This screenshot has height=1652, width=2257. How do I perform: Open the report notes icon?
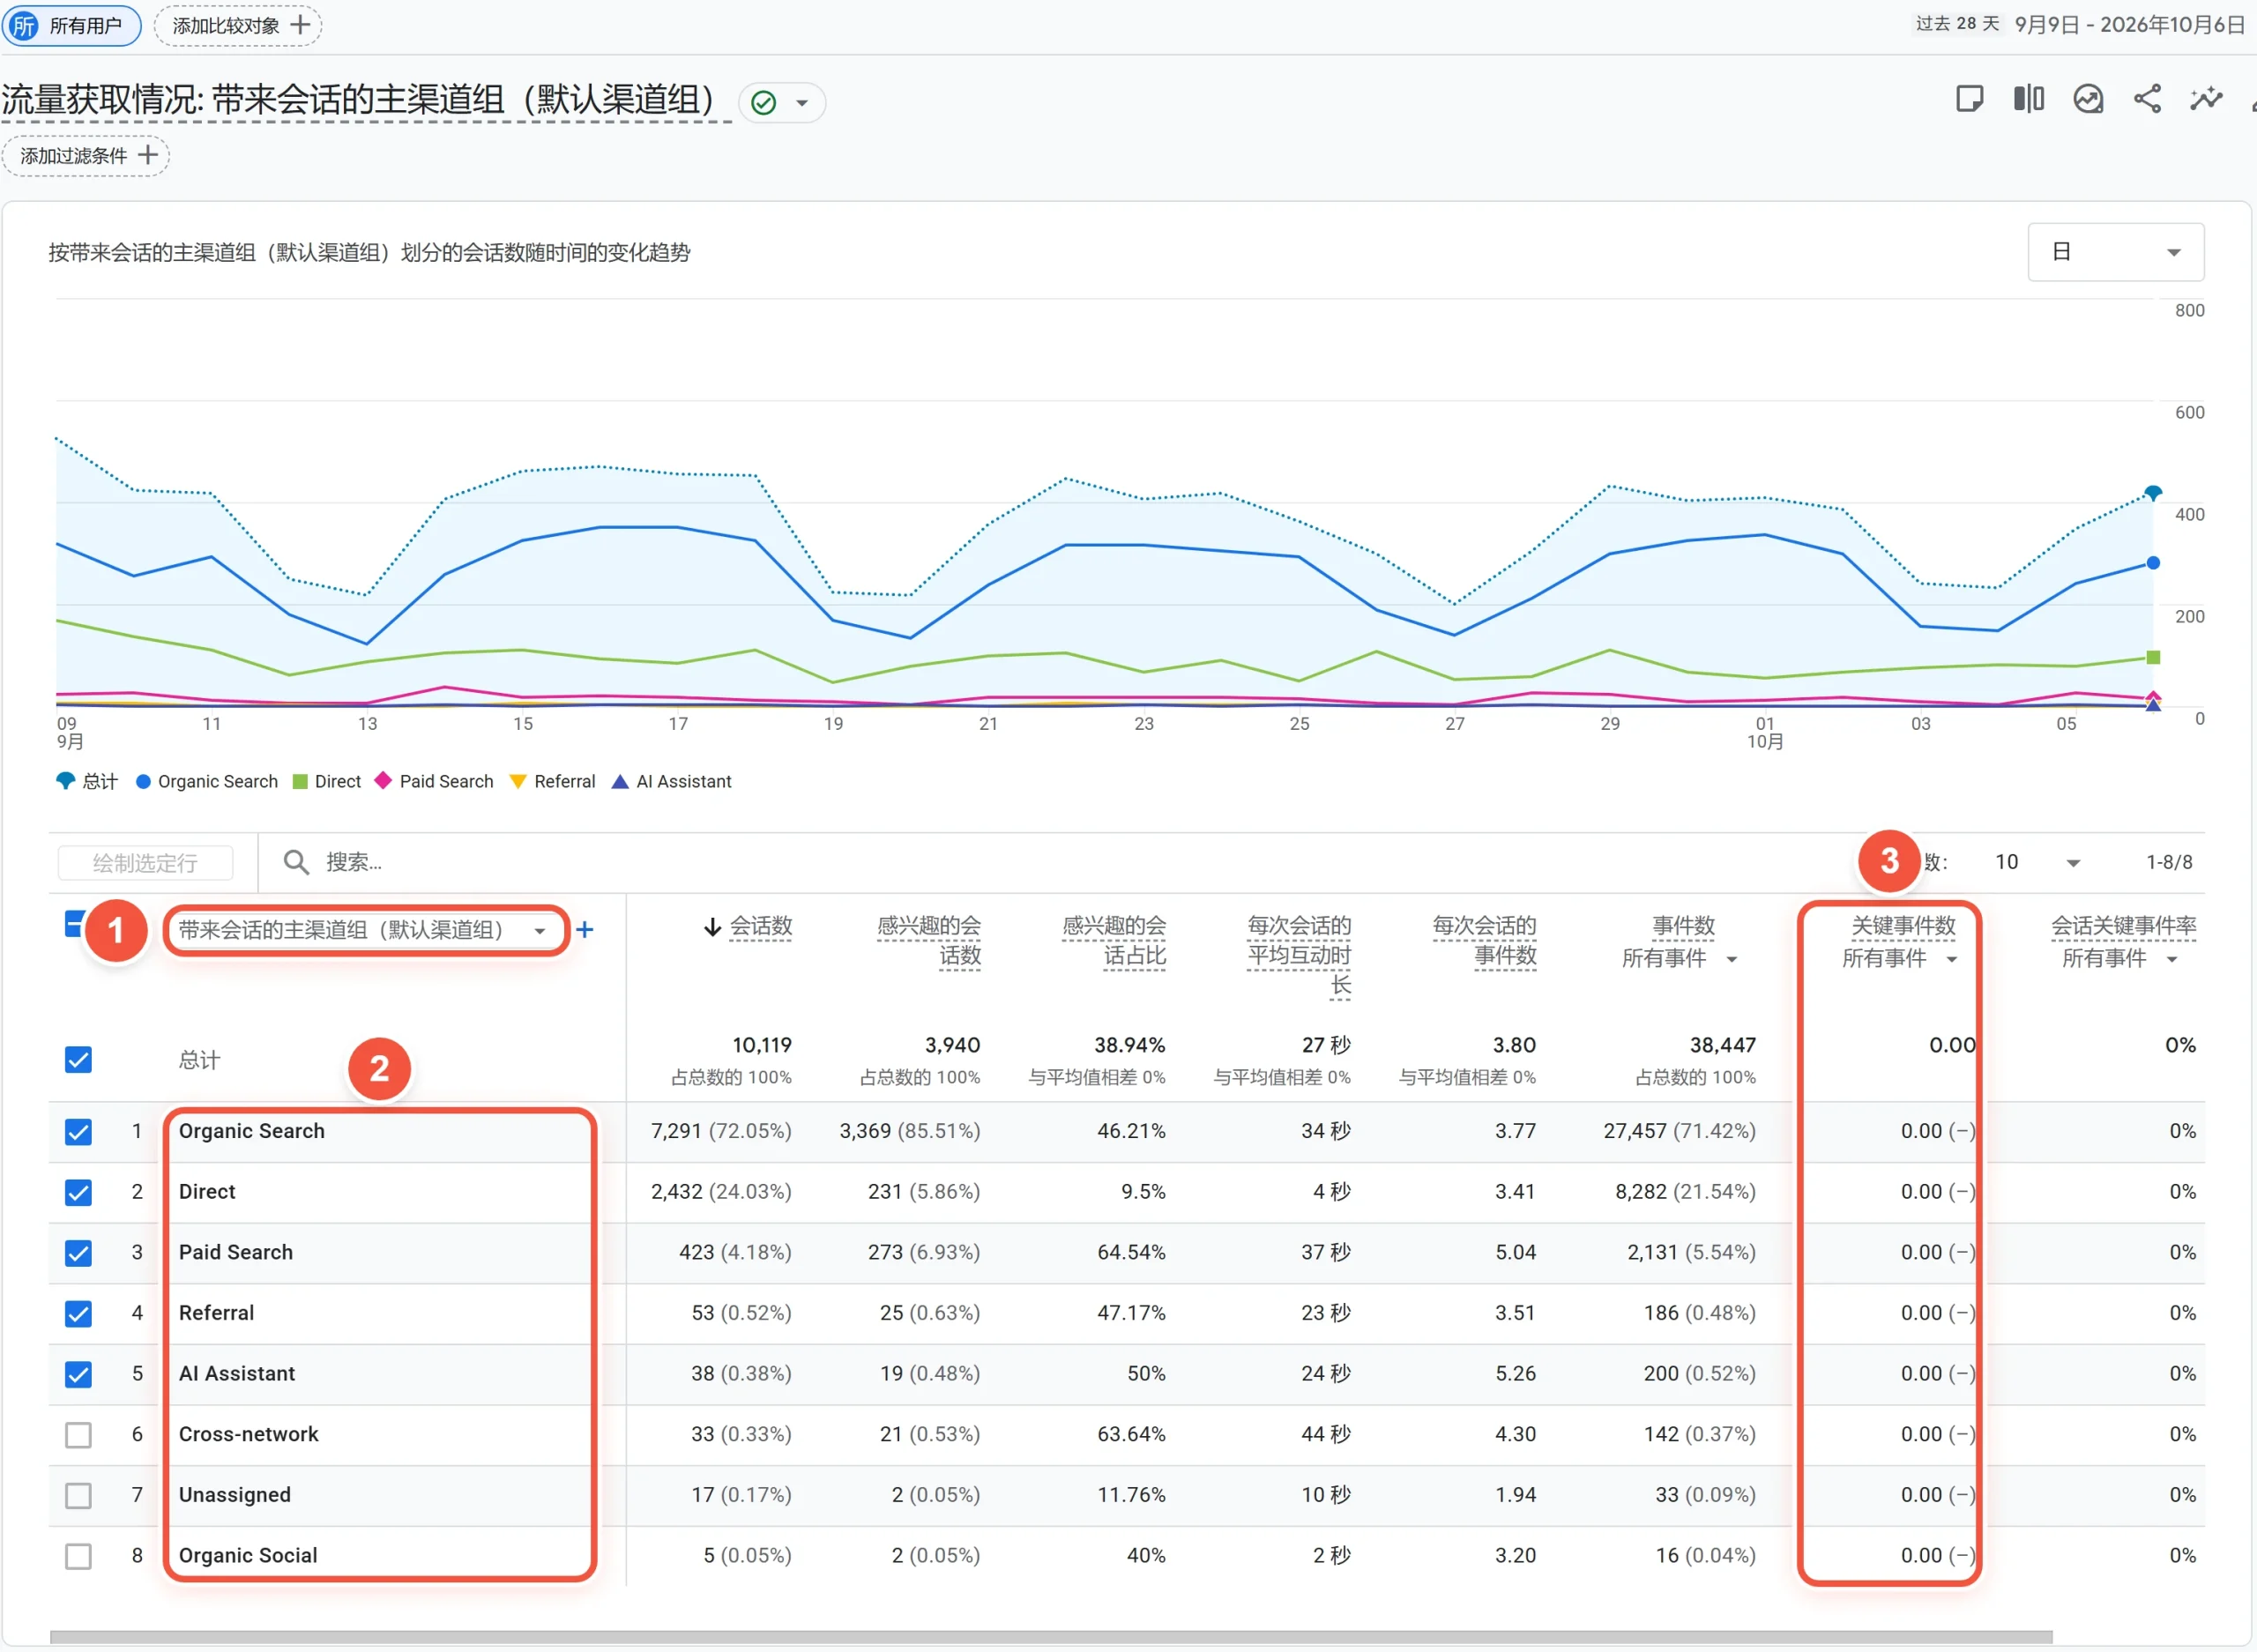point(1969,99)
